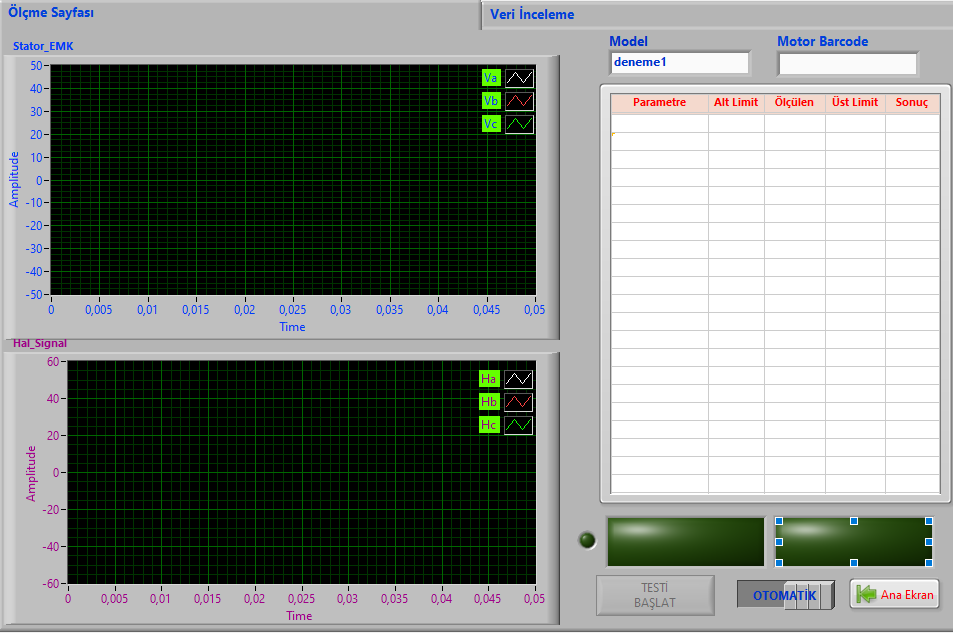953x633 pixels.
Task: Open the Veri İnceleme tab
Action: [x=716, y=15]
